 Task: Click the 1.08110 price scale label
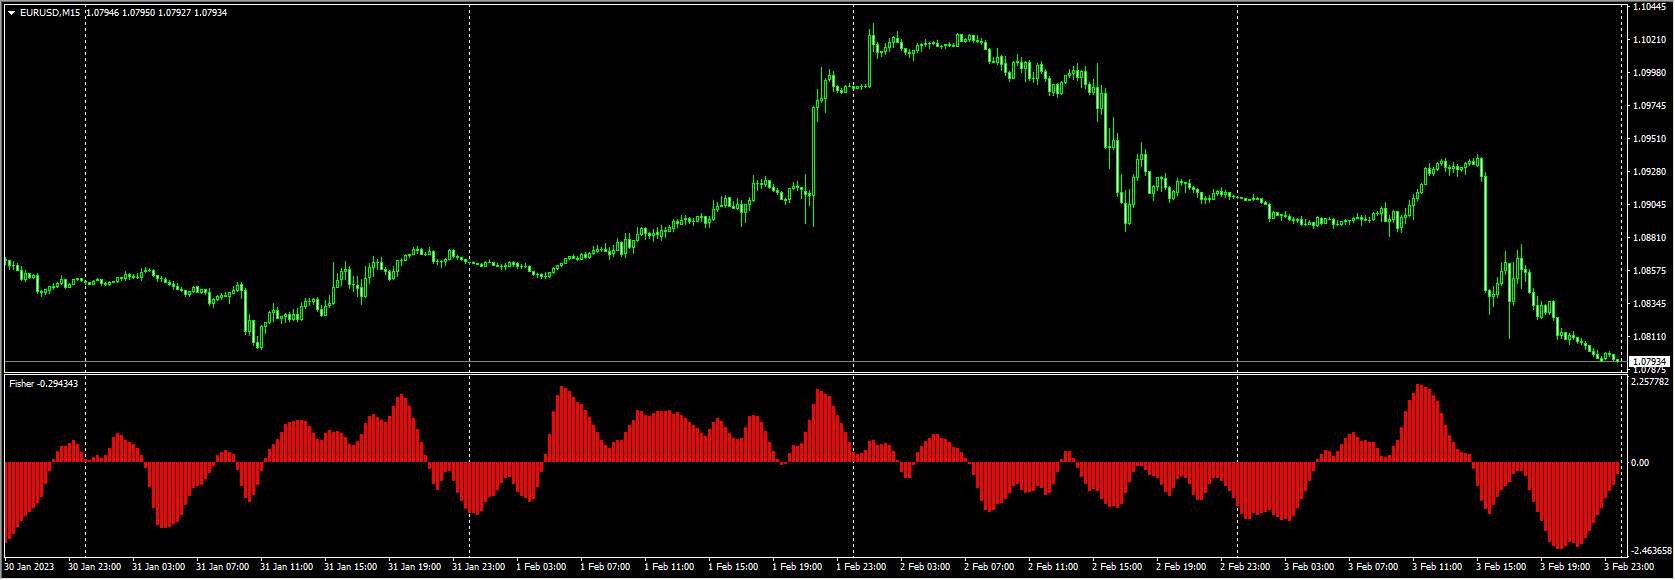1649,337
